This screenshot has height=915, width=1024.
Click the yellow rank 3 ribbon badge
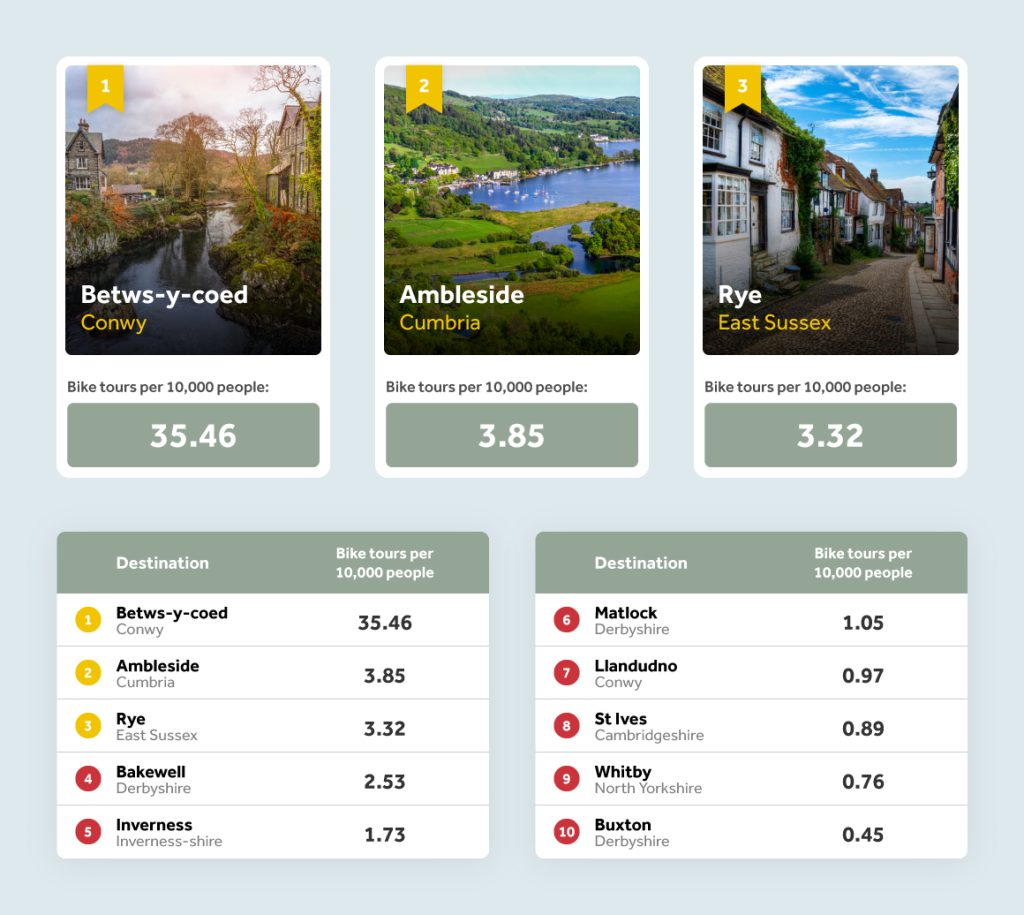742,87
